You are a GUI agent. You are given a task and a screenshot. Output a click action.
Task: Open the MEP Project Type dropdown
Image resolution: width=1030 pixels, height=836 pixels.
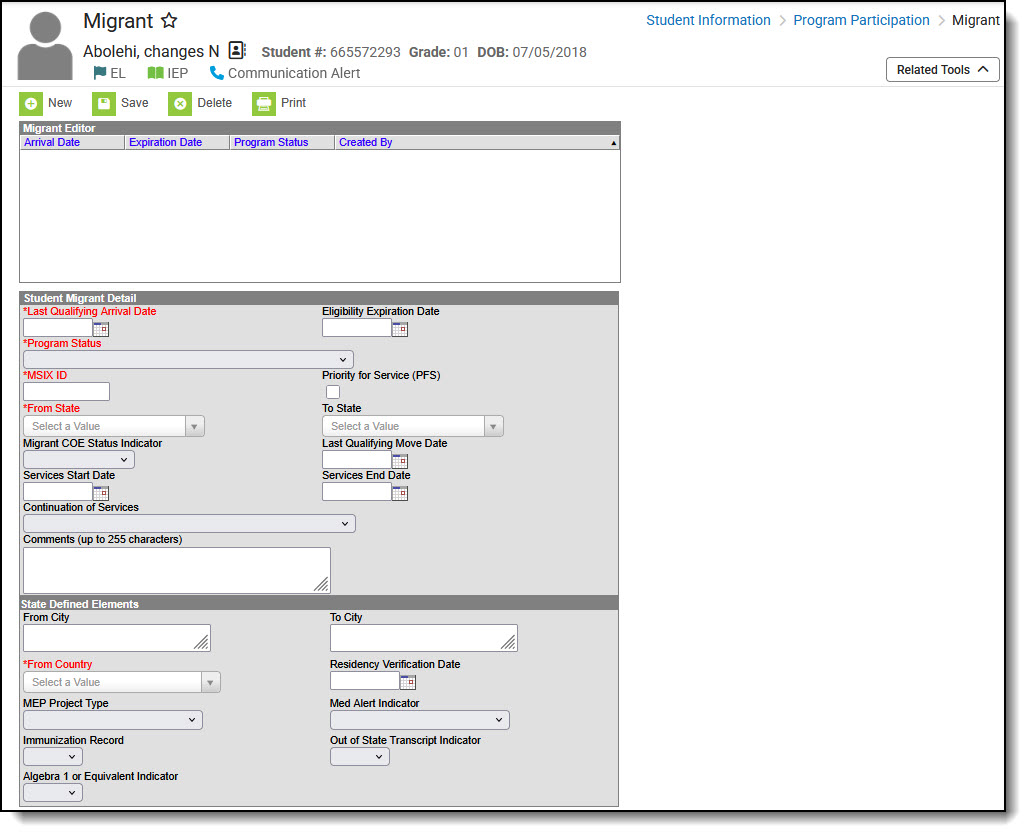pyautogui.click(x=113, y=720)
